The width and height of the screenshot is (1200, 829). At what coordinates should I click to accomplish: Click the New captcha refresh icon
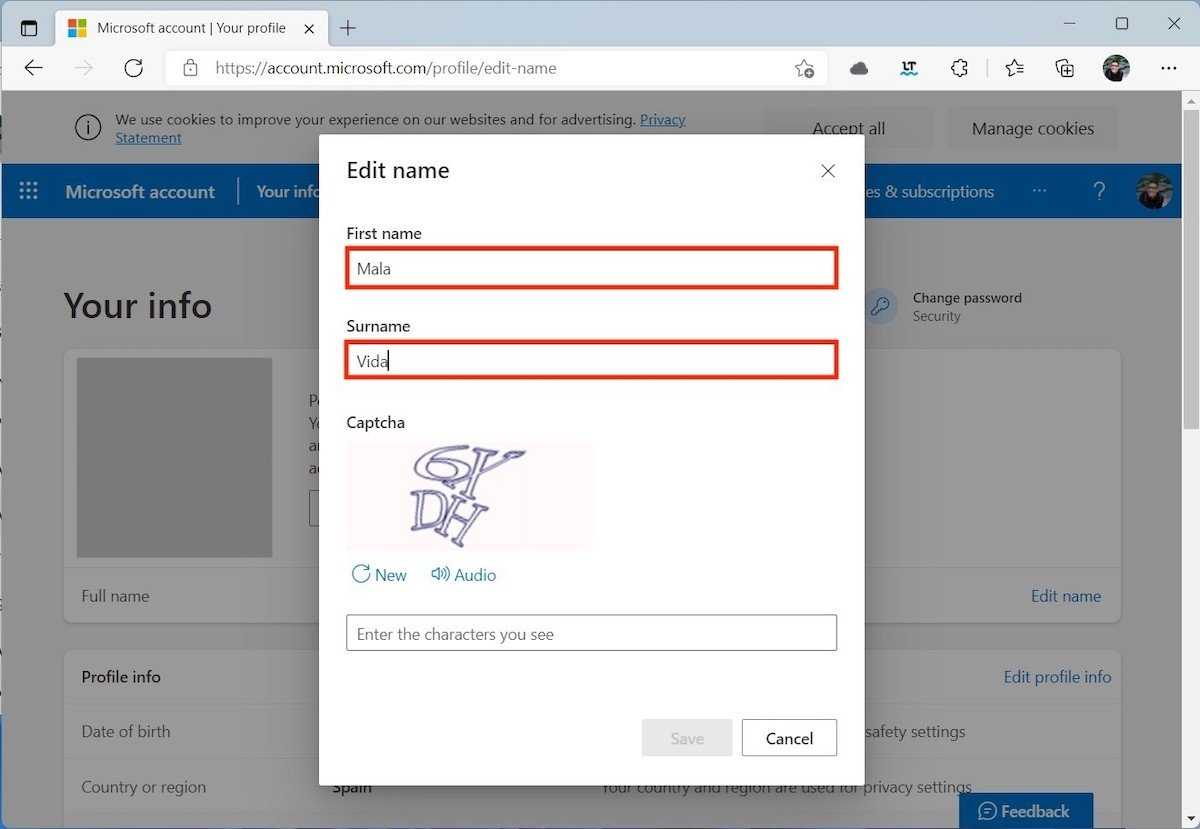pos(361,574)
